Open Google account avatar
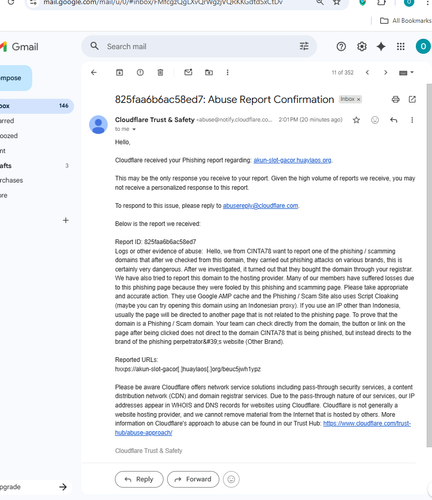 coord(423,46)
